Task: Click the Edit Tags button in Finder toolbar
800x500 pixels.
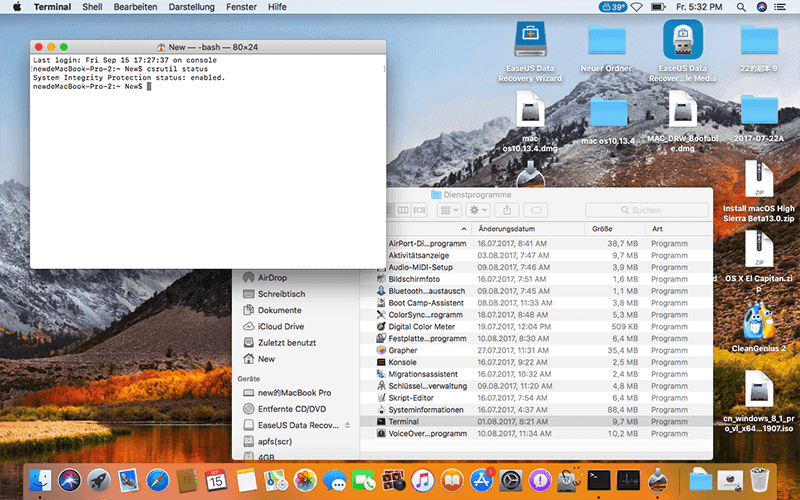Action: tap(536, 210)
